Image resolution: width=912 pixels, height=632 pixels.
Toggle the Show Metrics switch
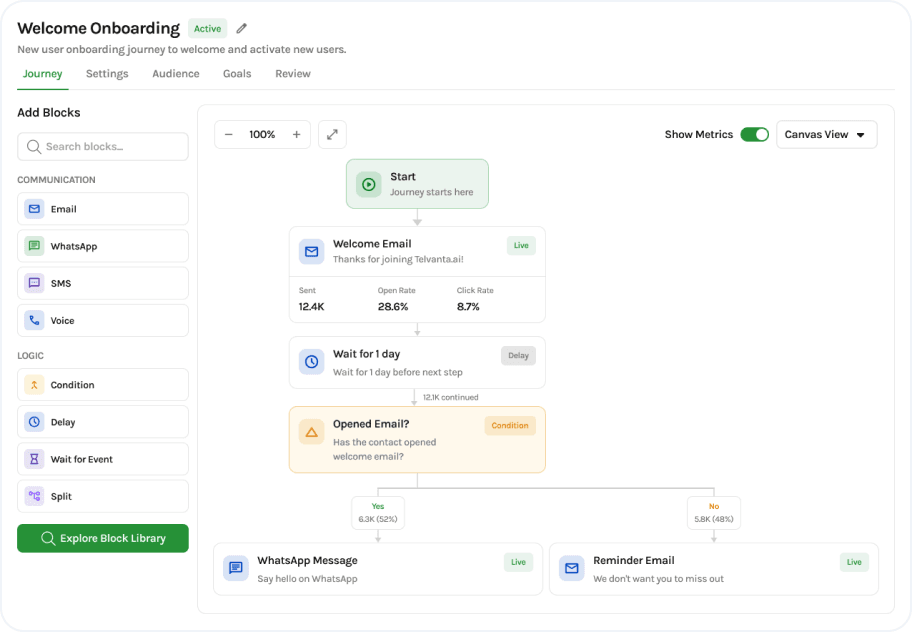coord(754,134)
